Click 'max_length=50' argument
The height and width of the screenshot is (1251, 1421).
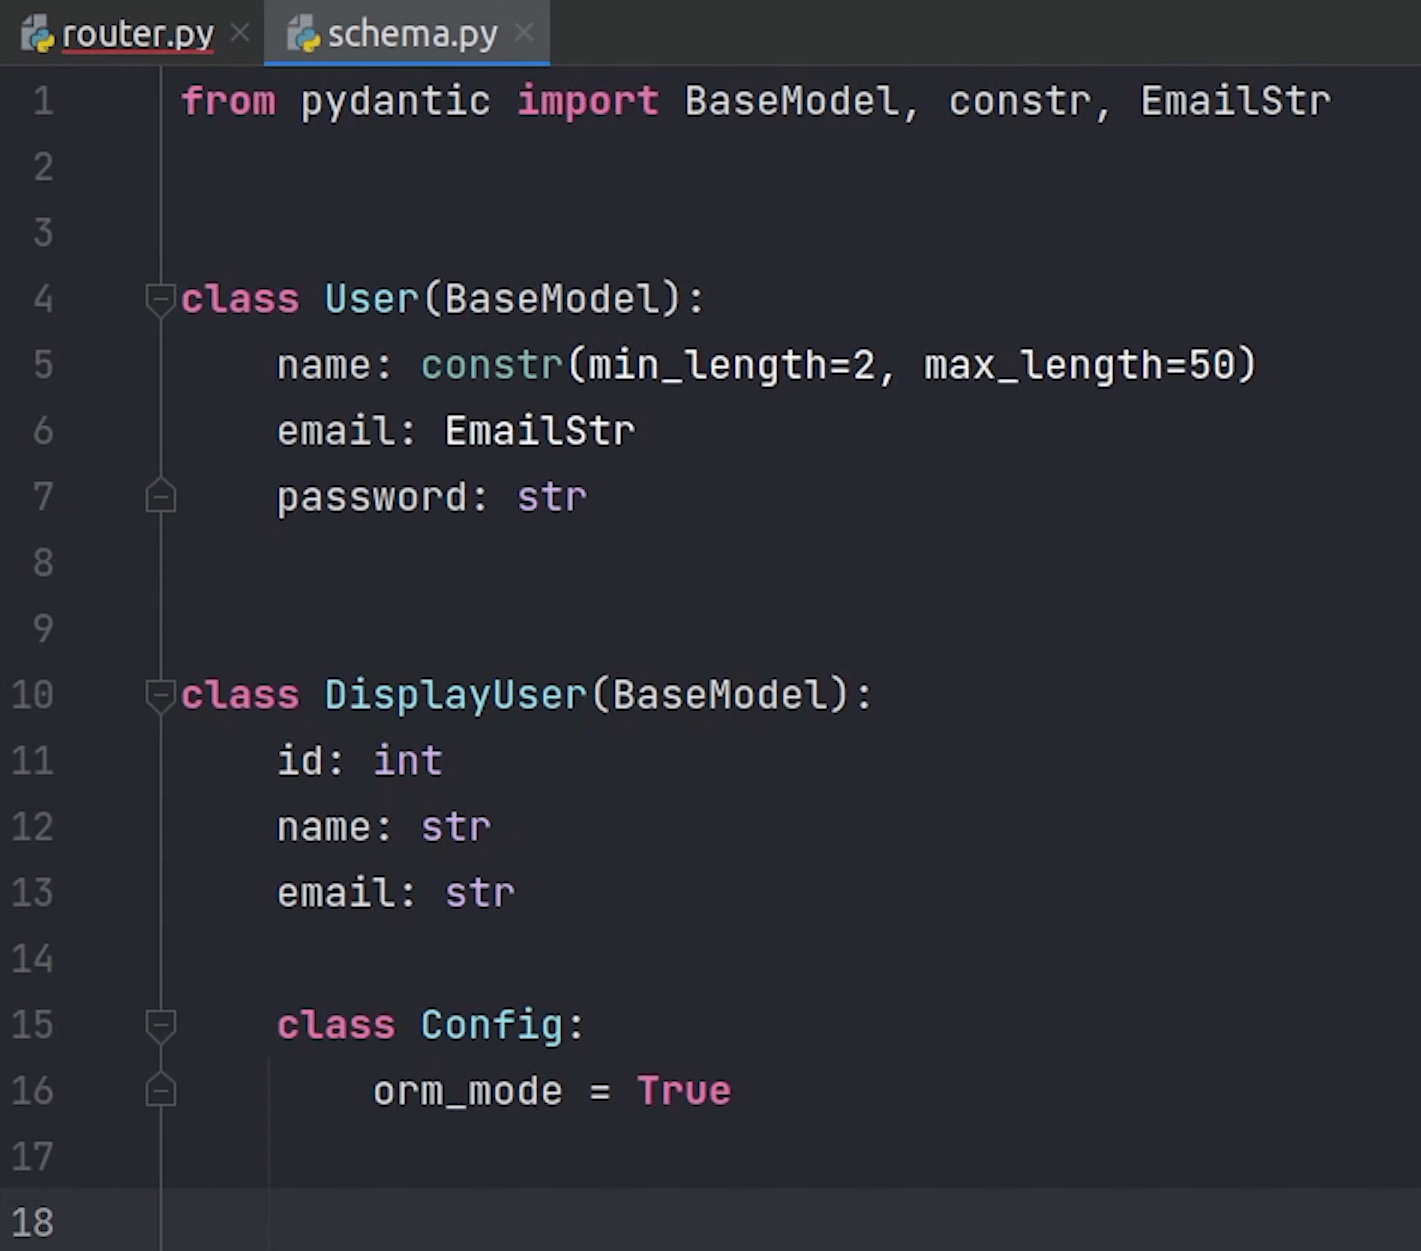click(1080, 365)
